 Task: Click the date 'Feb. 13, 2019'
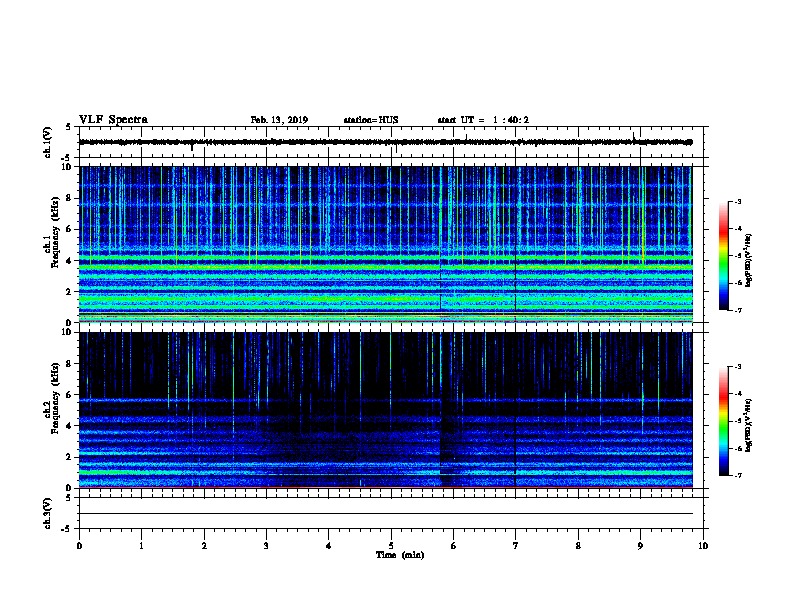pos(279,120)
